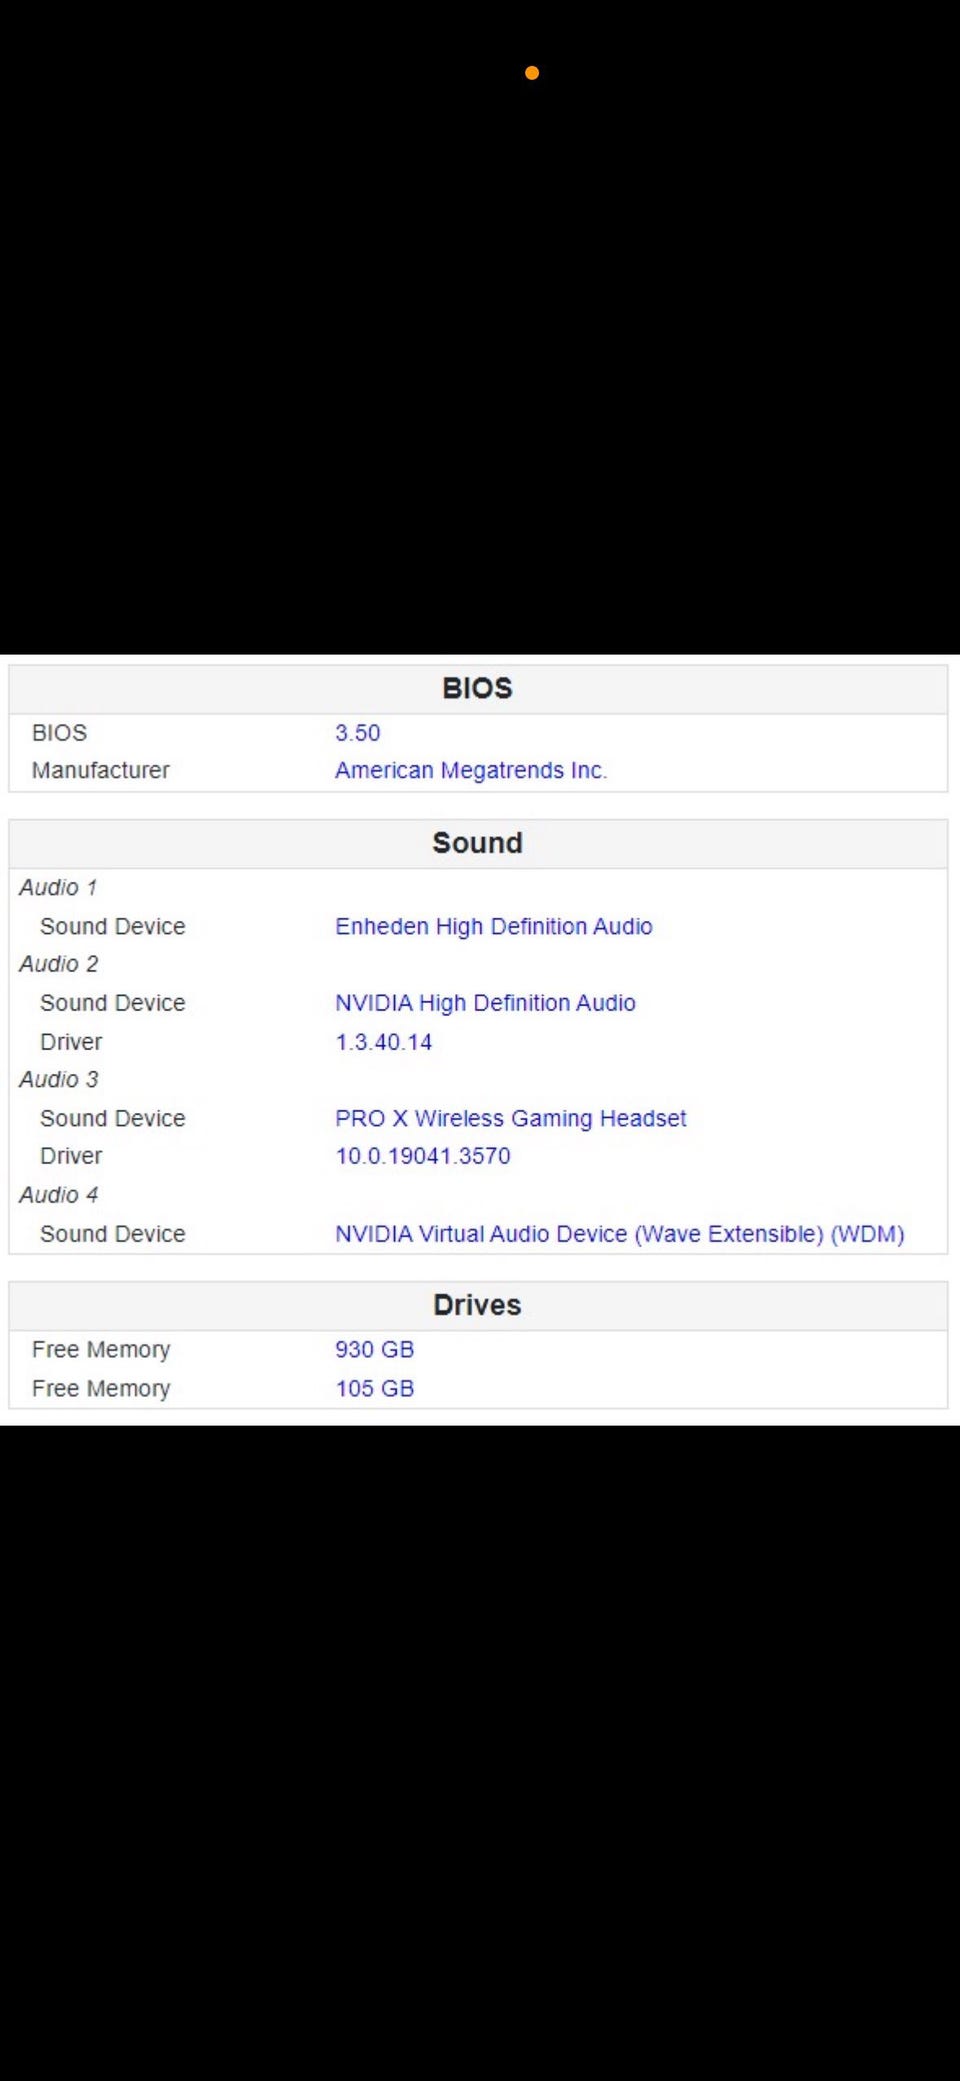Click the BIOS row label under the header
The width and height of the screenshot is (960, 2081).
click(60, 733)
